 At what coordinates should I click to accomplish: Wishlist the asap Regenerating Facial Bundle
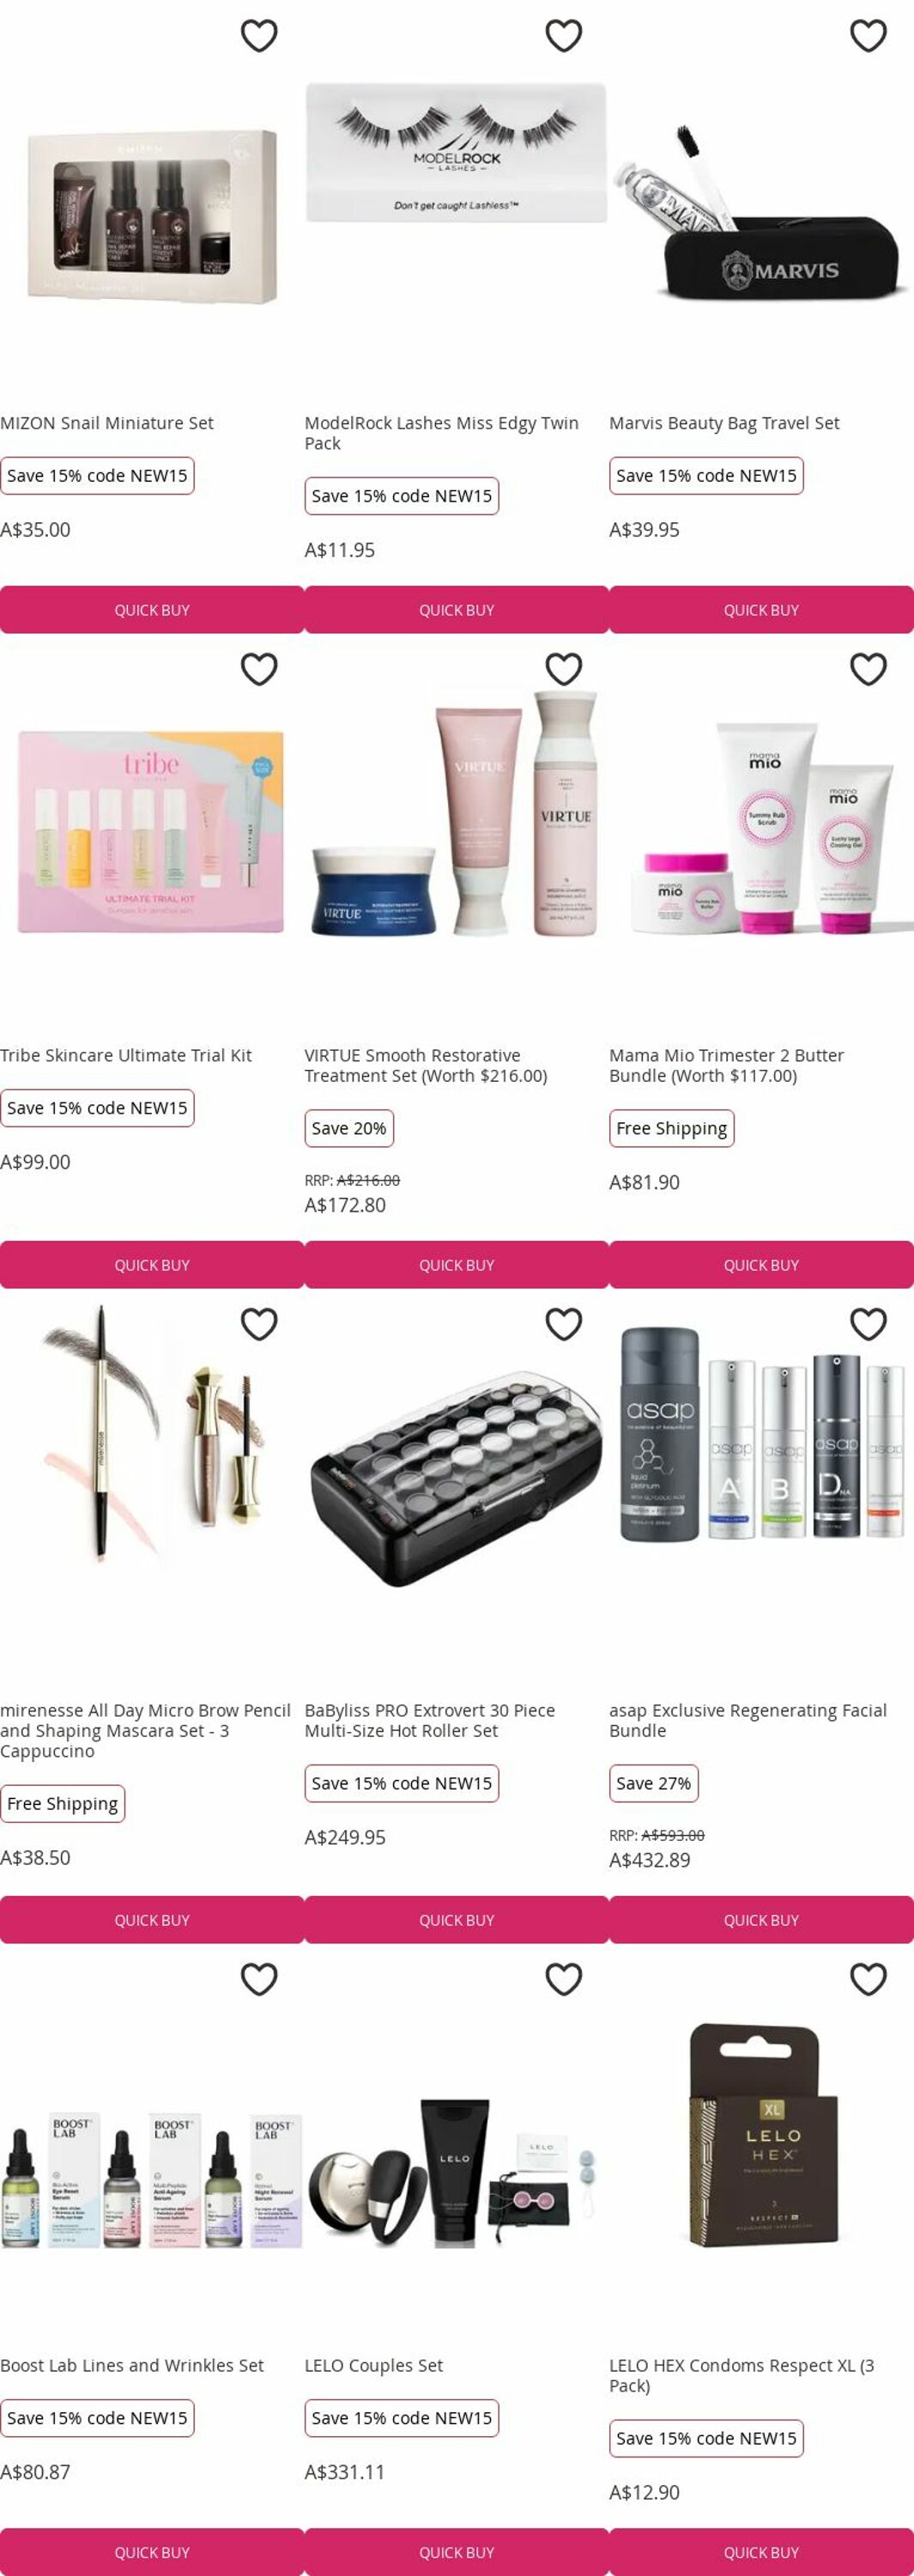coord(868,1324)
